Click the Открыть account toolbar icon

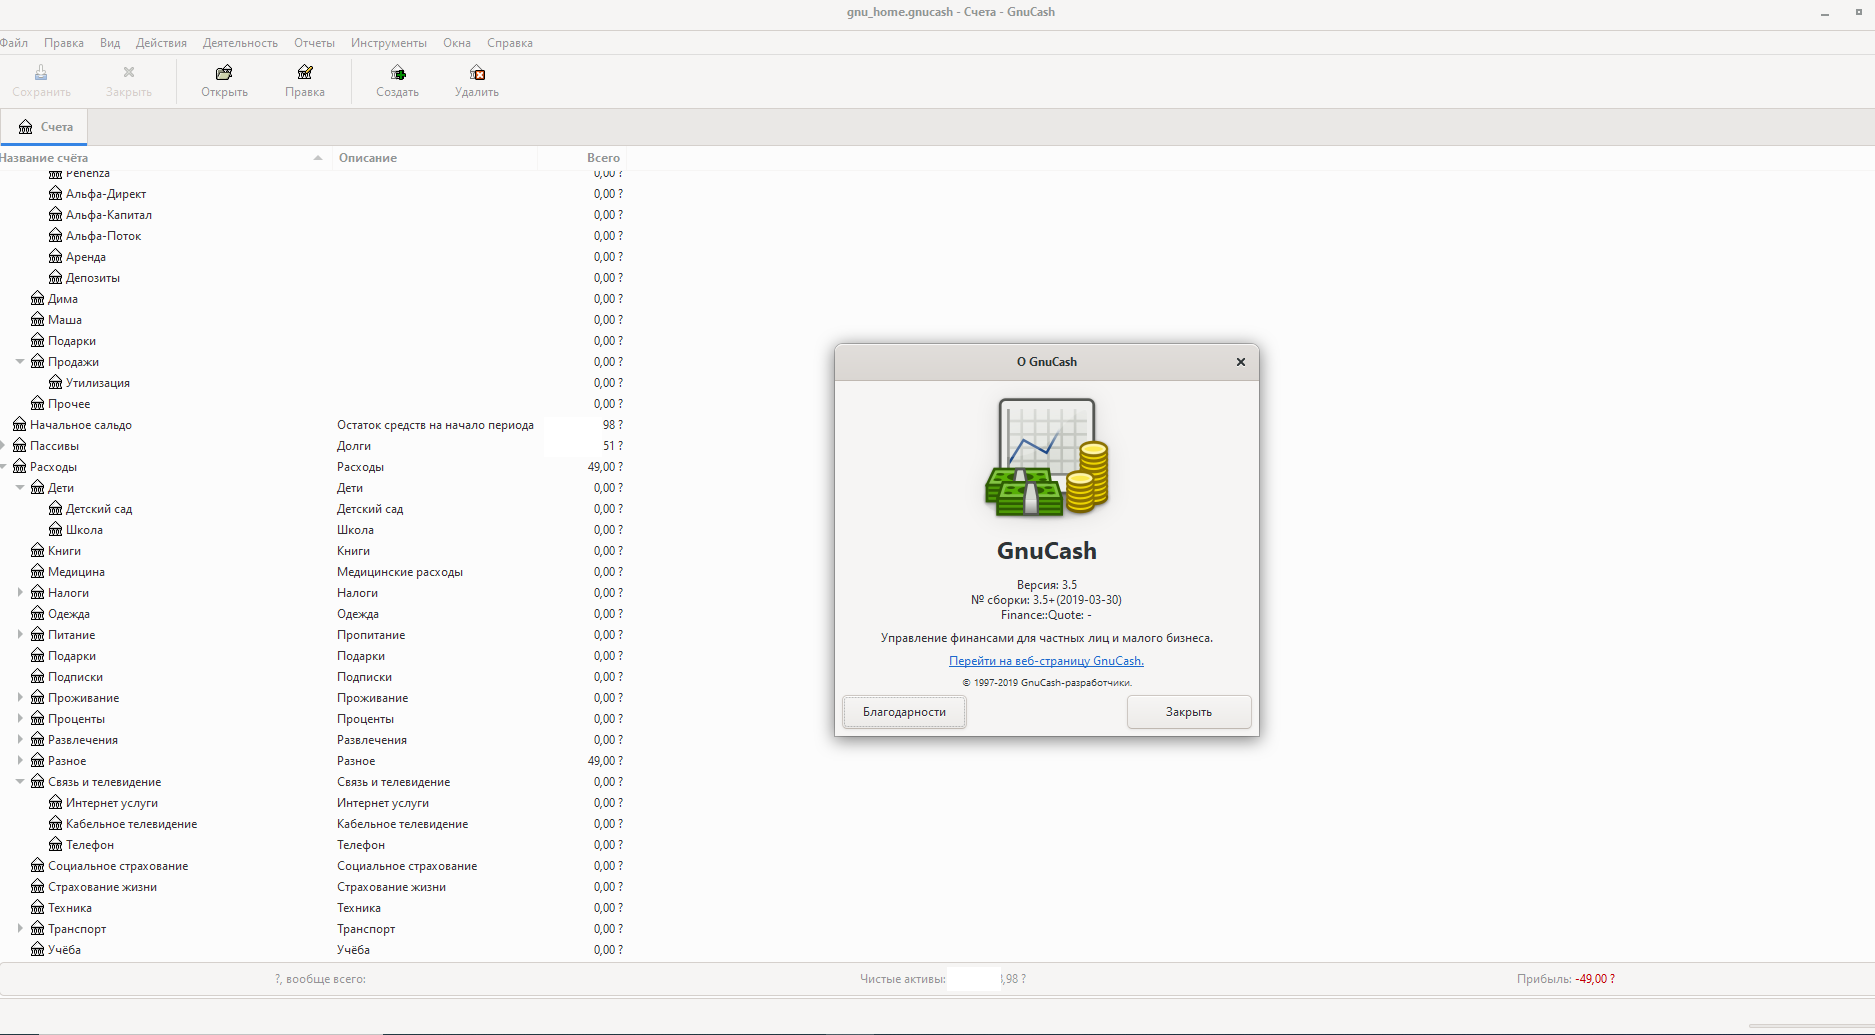224,73
